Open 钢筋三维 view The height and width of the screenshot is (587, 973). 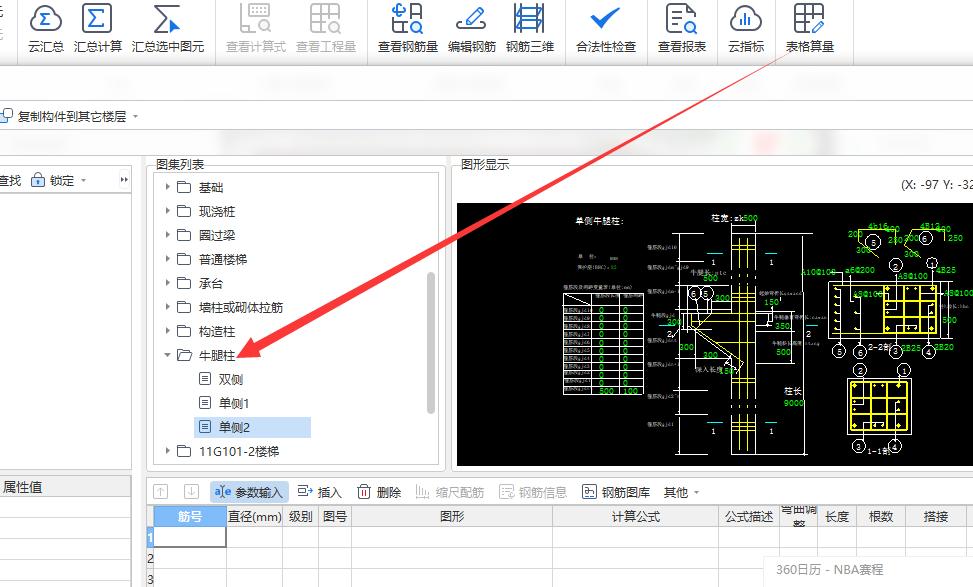529,28
